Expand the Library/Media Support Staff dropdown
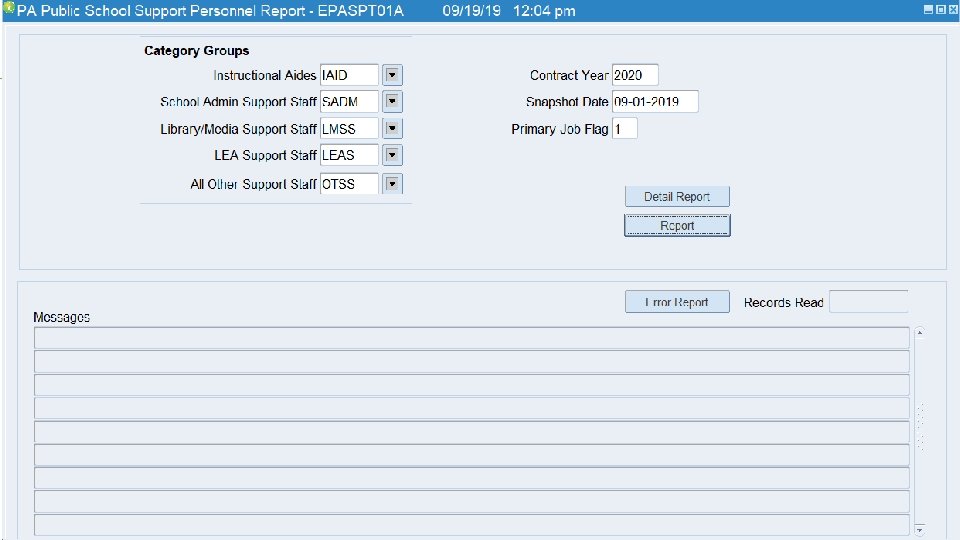 (392, 129)
